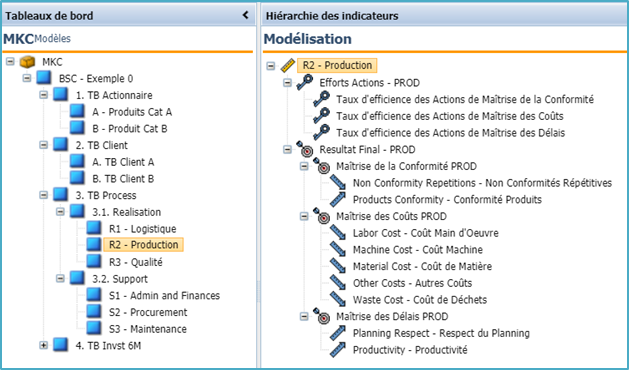This screenshot has width=629, height=370.
Task: Collapse the 3. TB Process branch
Action: [x=44, y=195]
